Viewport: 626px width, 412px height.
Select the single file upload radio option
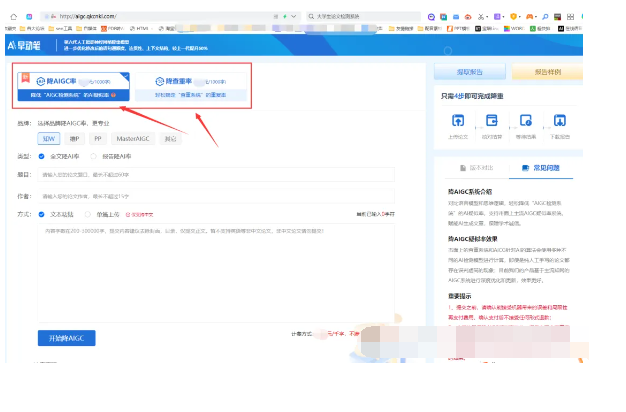pos(87,214)
